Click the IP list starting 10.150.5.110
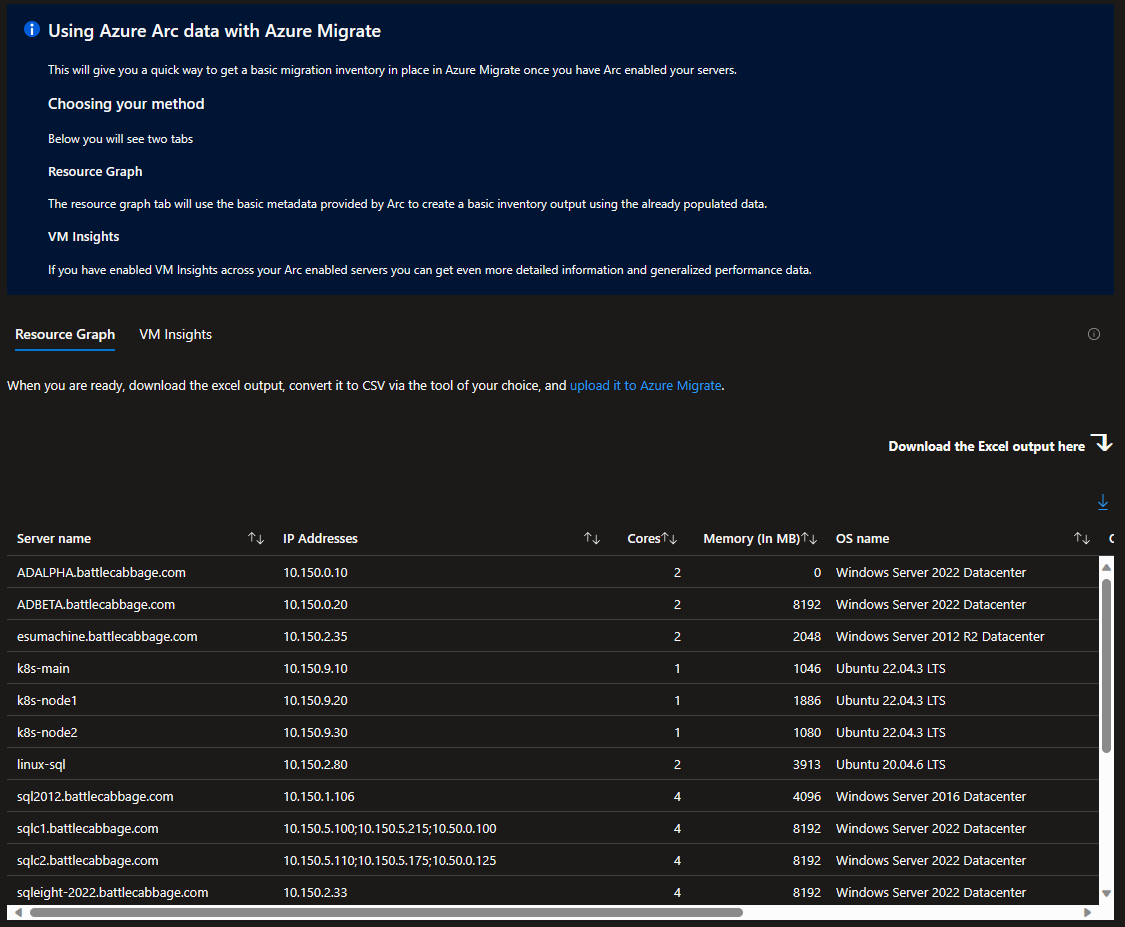Viewport: 1125px width, 927px height. click(390, 860)
